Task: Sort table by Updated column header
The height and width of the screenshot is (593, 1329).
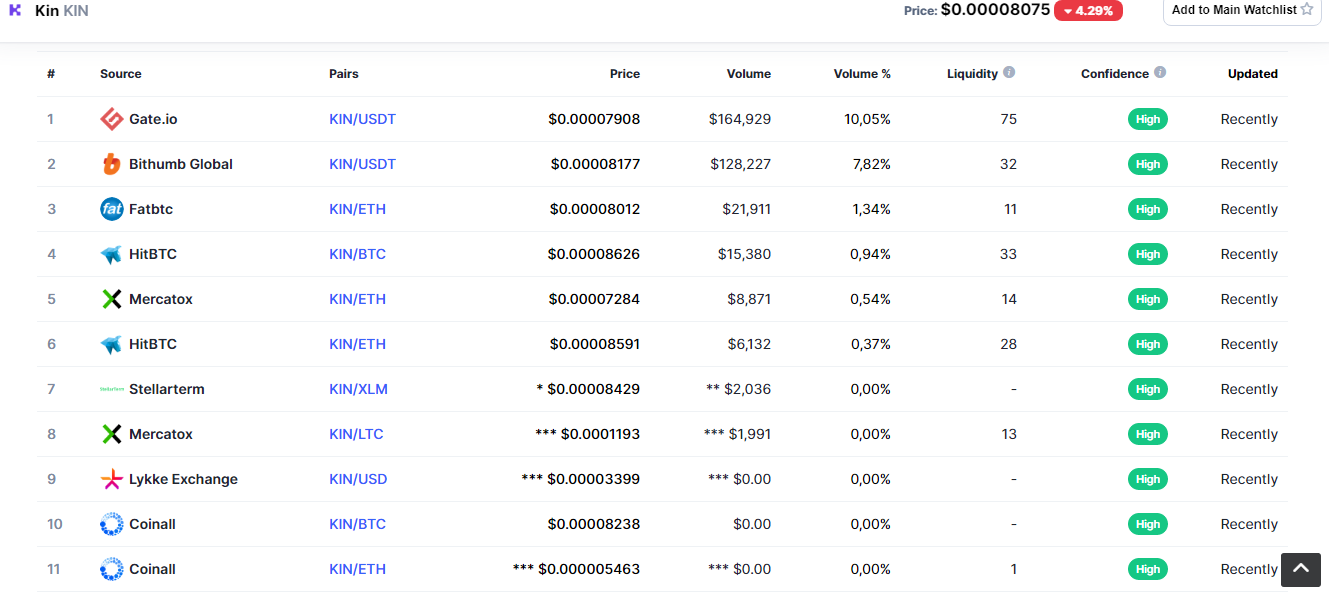Action: [1253, 74]
